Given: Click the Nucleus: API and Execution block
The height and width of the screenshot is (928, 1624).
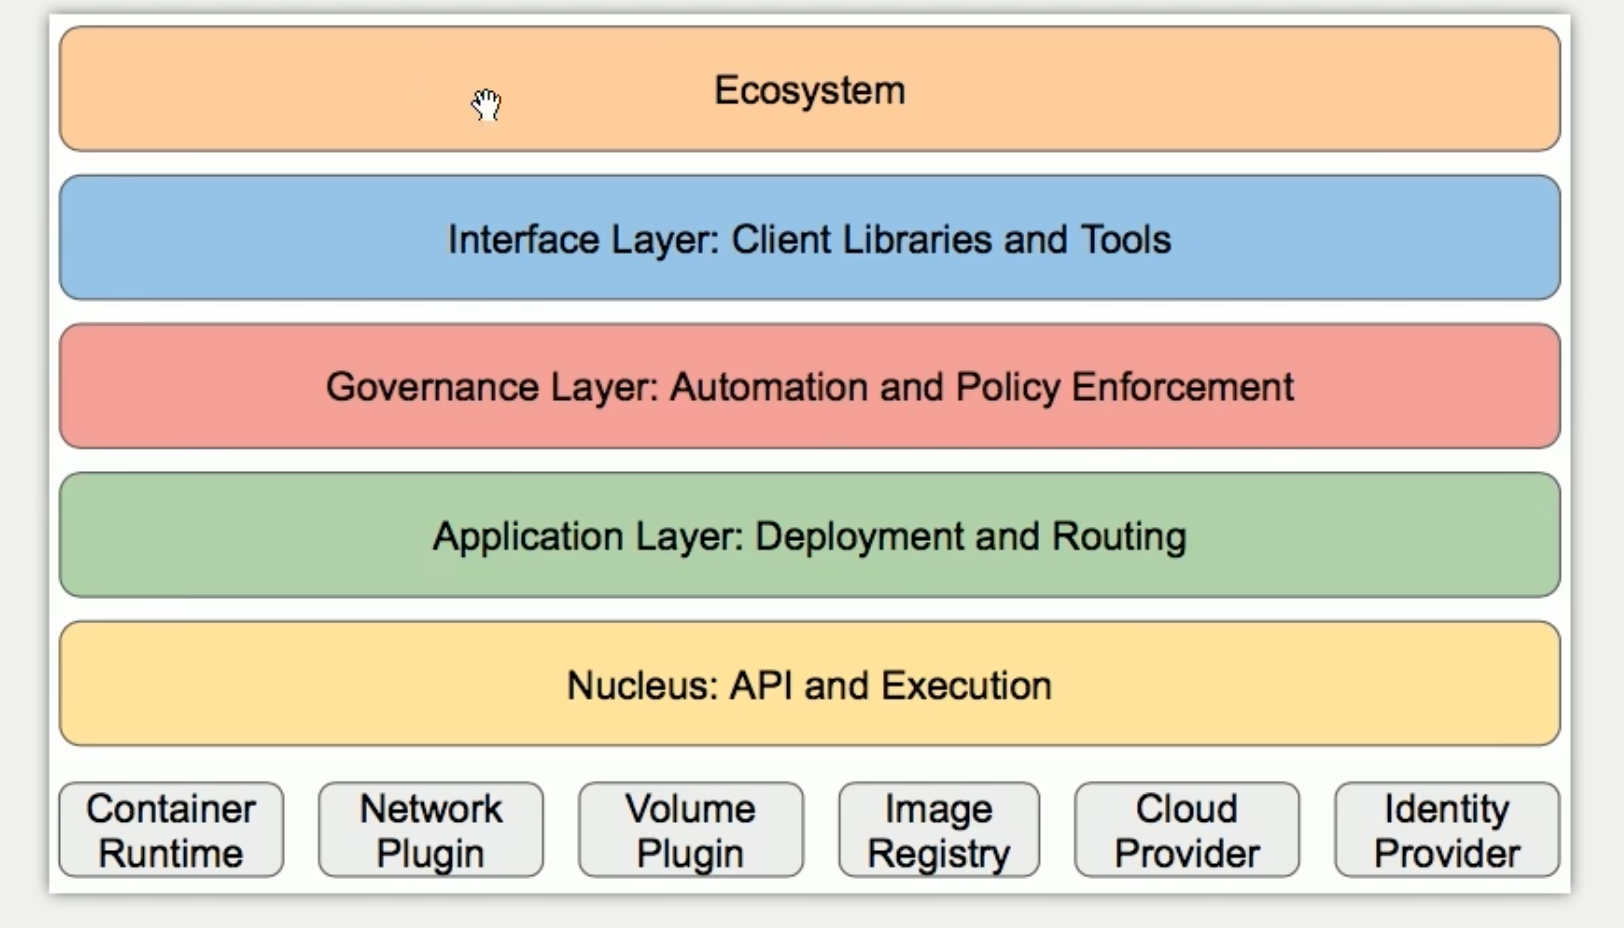Looking at the screenshot, I should coord(810,684).
